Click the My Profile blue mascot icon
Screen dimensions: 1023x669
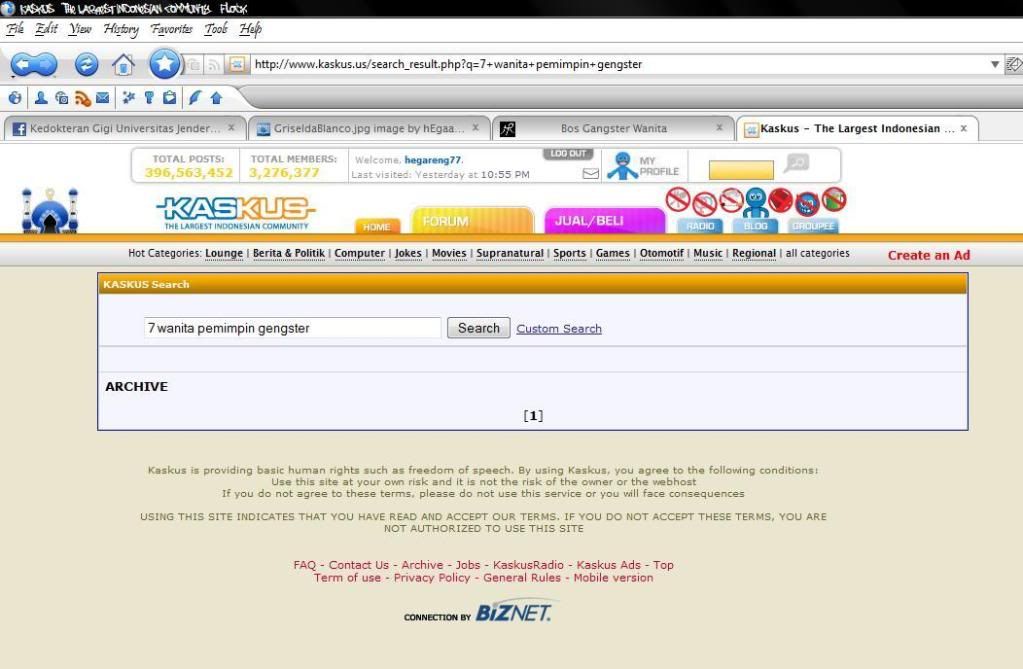(622, 166)
